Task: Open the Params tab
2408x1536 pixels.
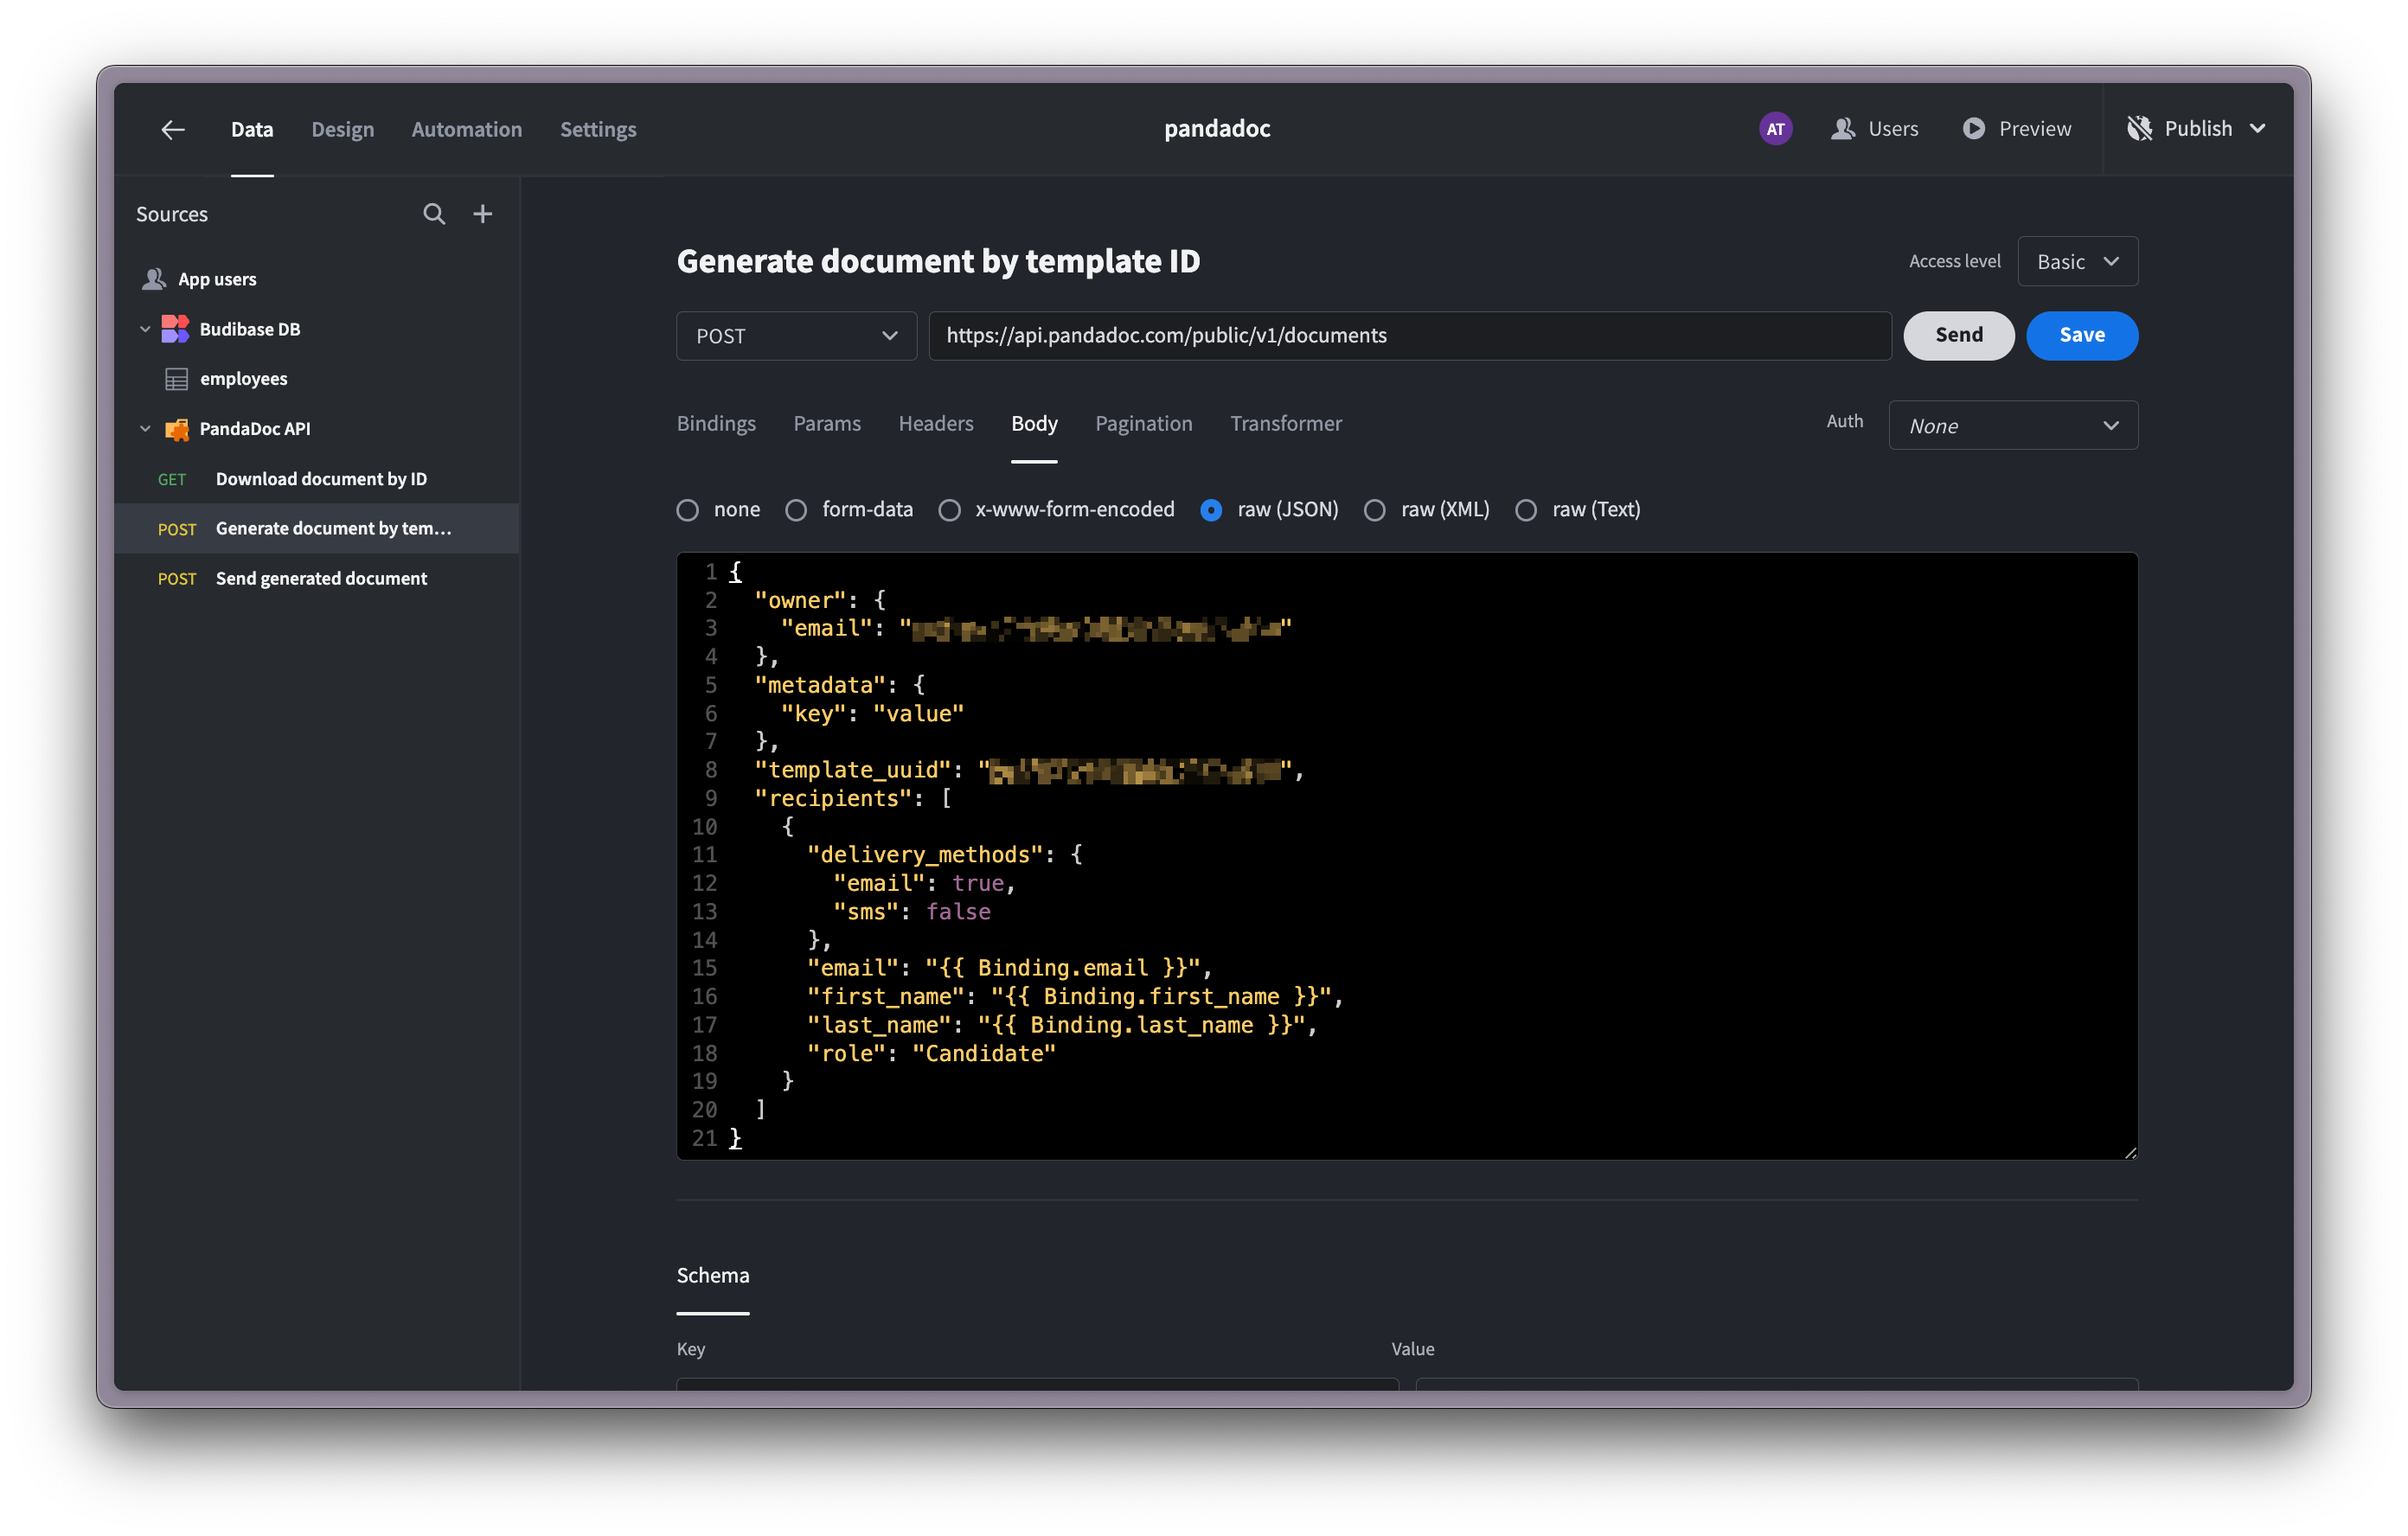Action: pos(827,424)
